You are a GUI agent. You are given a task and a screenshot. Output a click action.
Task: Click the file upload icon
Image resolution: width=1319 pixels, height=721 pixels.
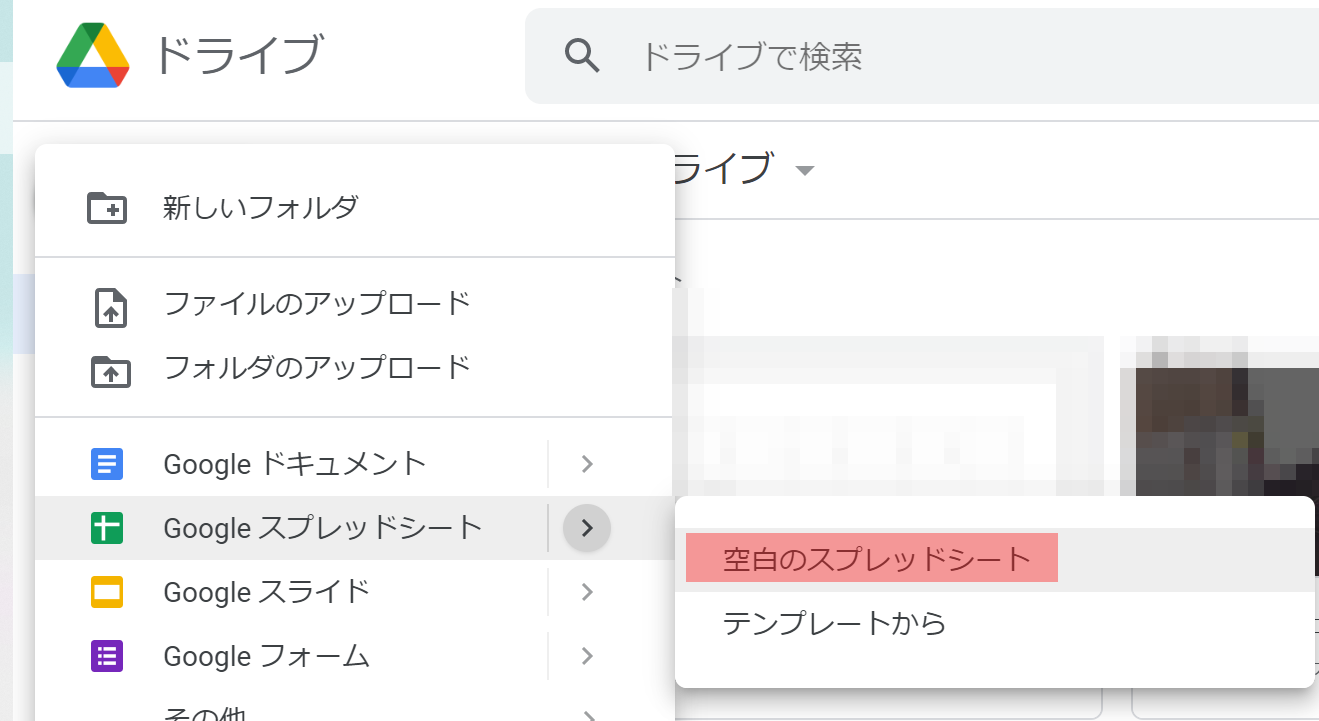click(x=109, y=308)
